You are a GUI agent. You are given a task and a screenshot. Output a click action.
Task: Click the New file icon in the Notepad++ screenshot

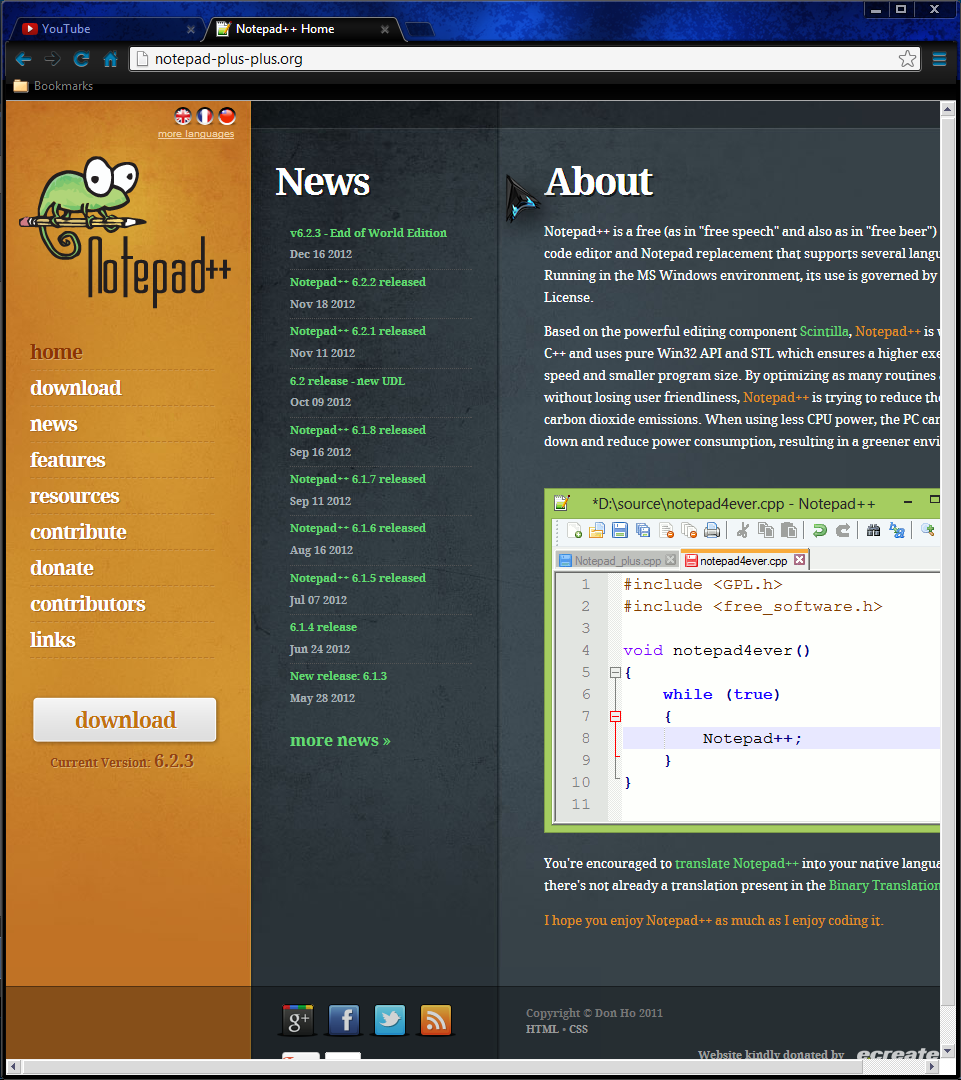coord(575,530)
